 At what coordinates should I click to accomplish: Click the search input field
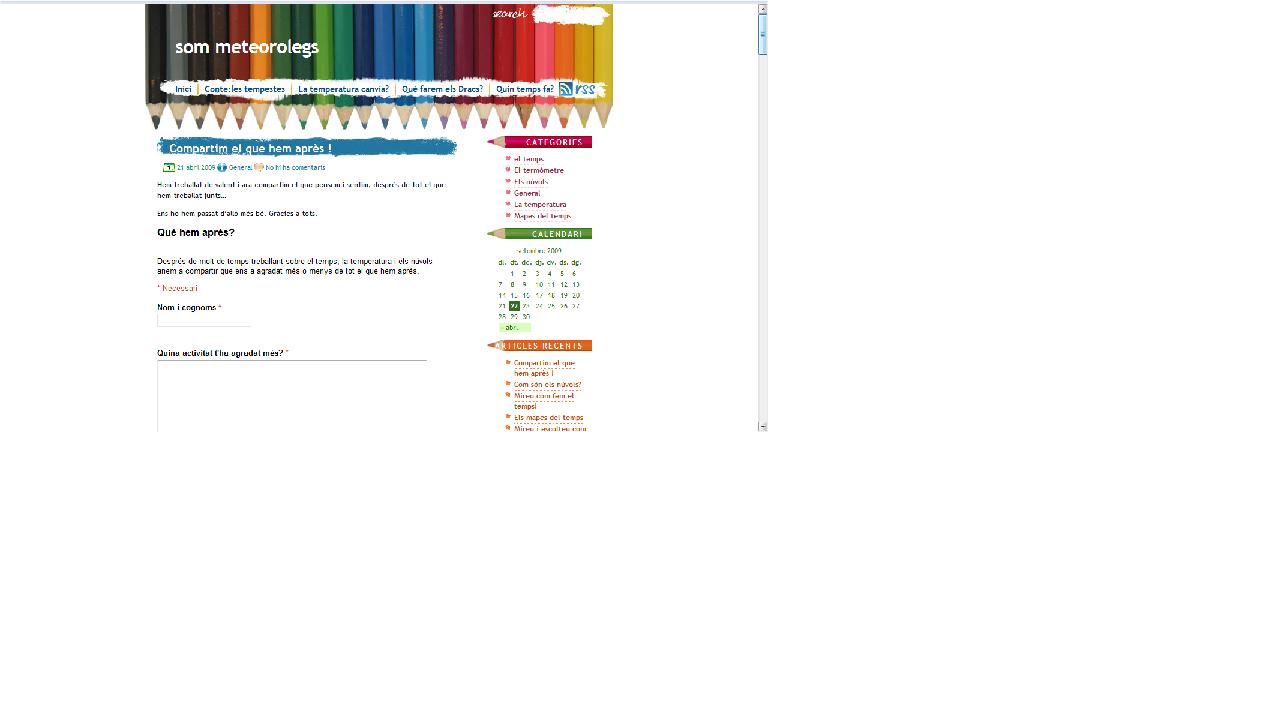(x=570, y=15)
